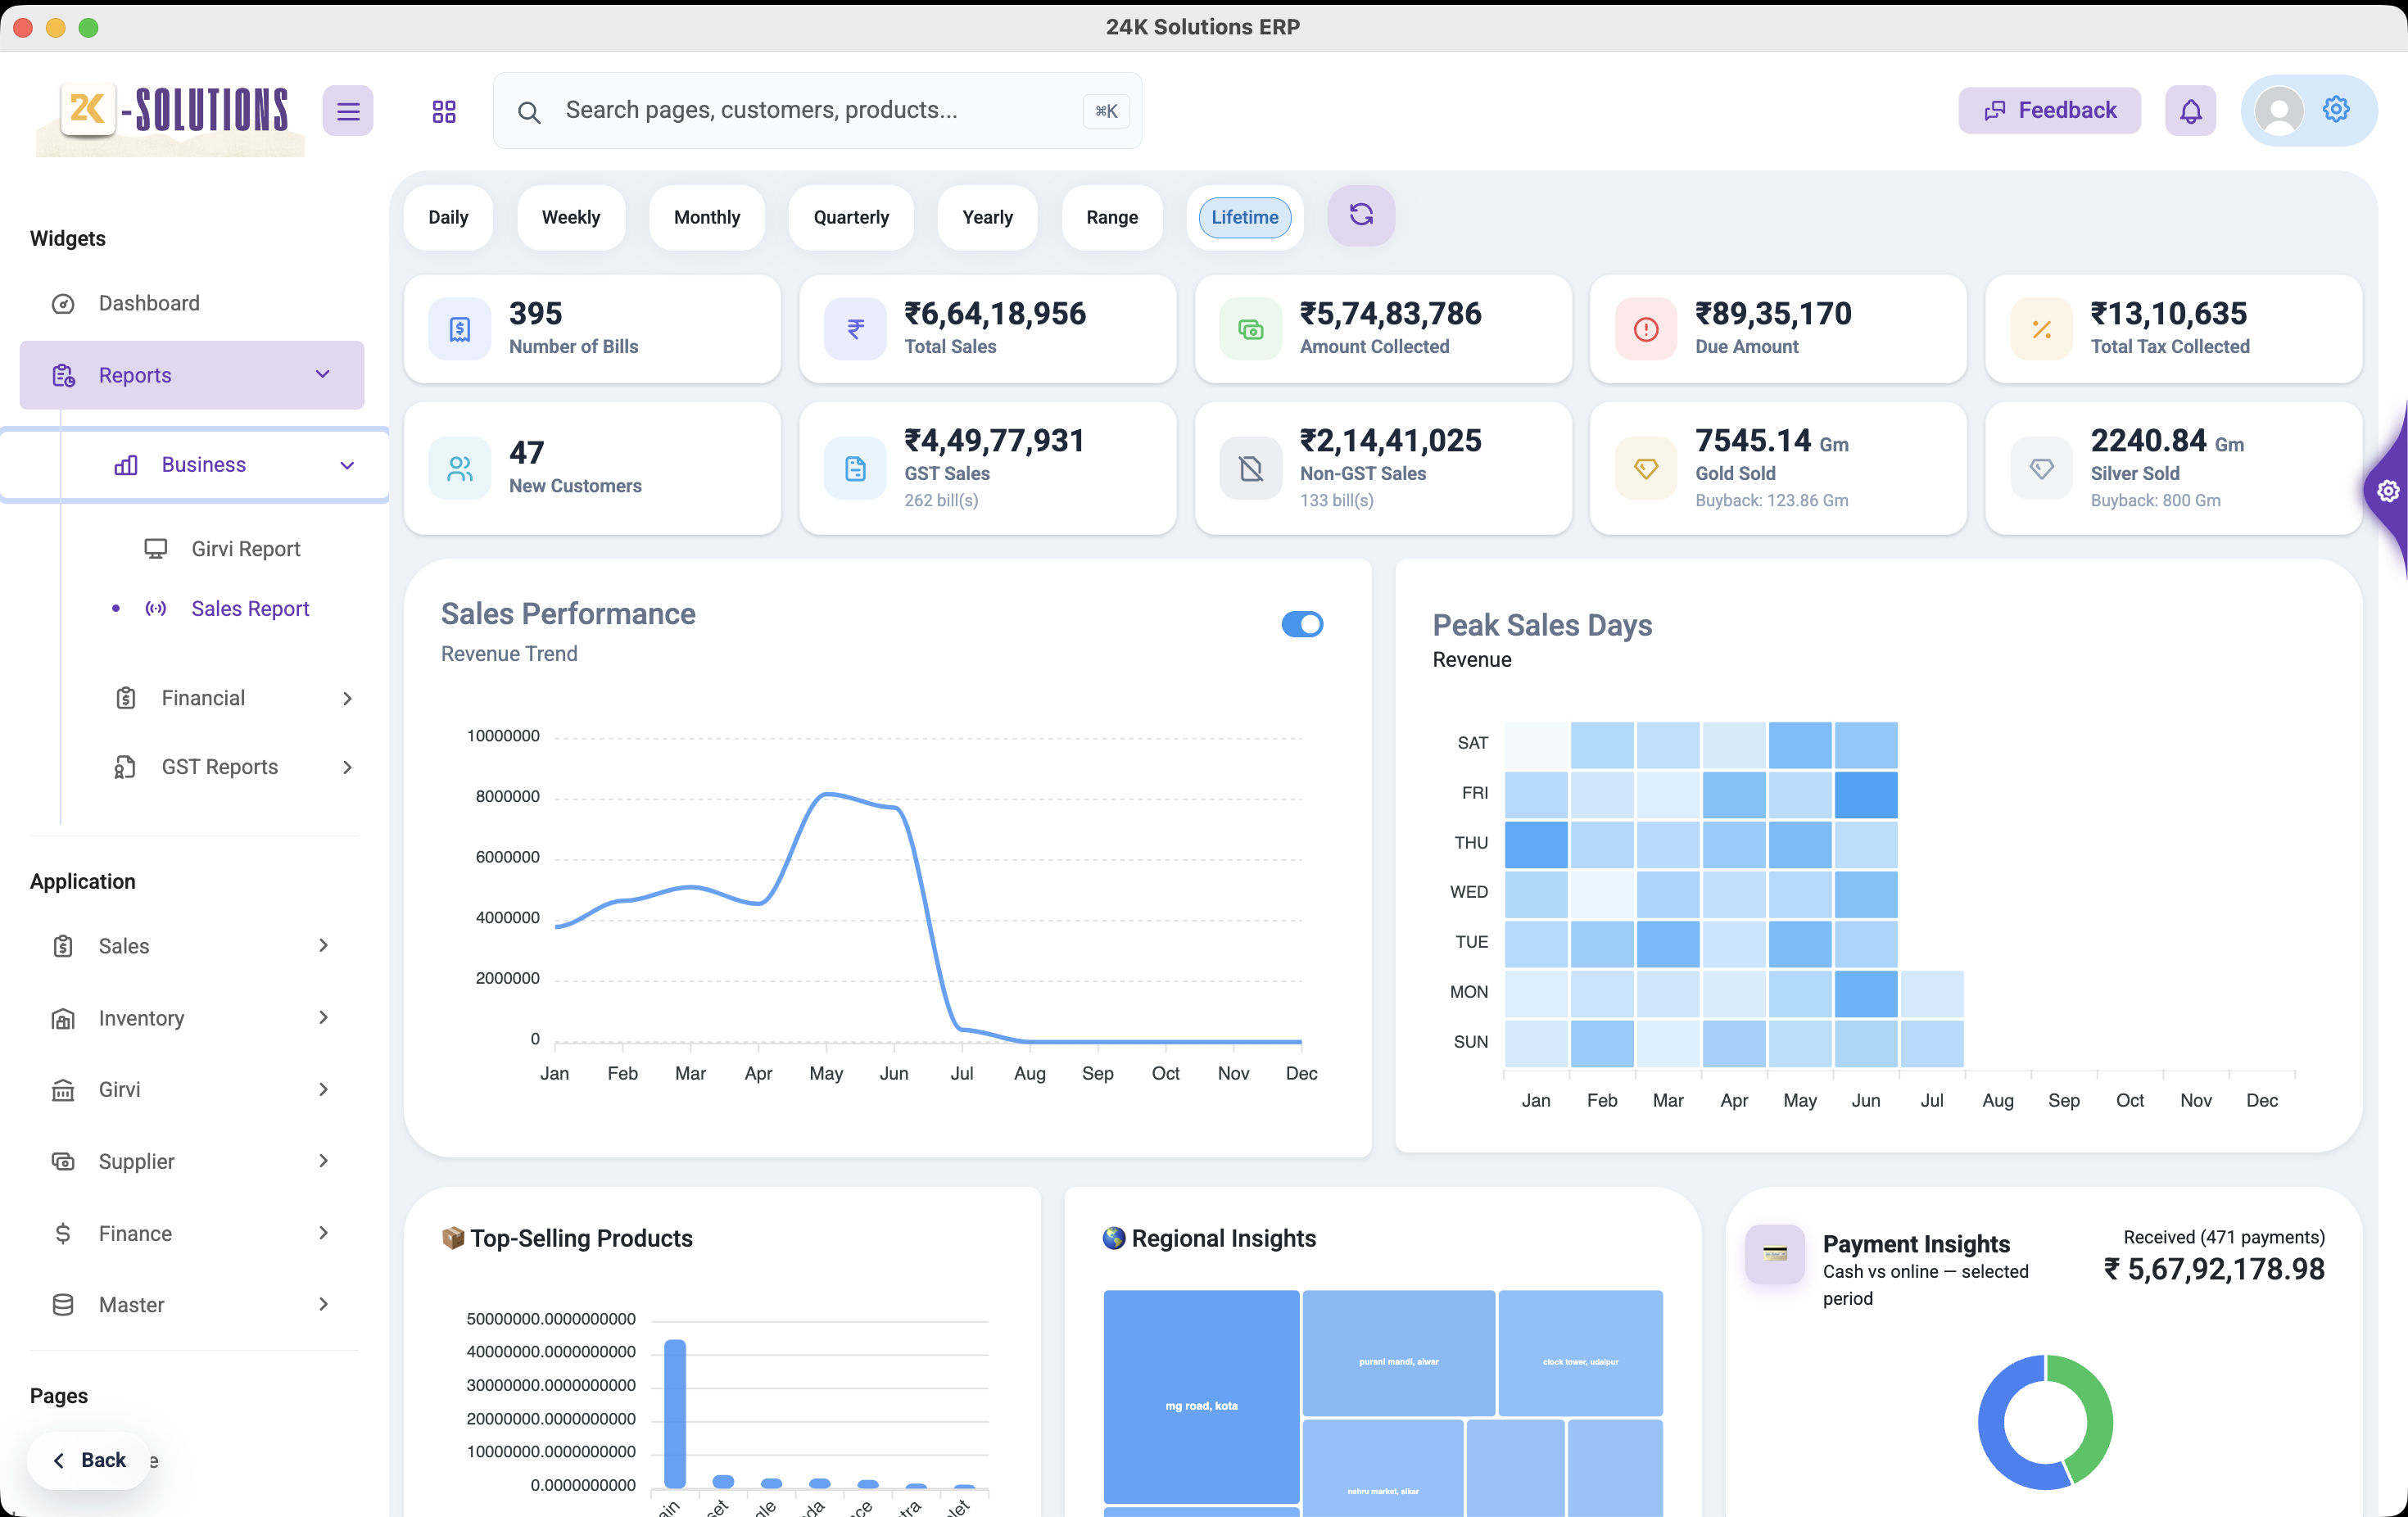The width and height of the screenshot is (2408, 1517).
Task: Click the mg road, kota treemap block
Action: click(1201, 1396)
